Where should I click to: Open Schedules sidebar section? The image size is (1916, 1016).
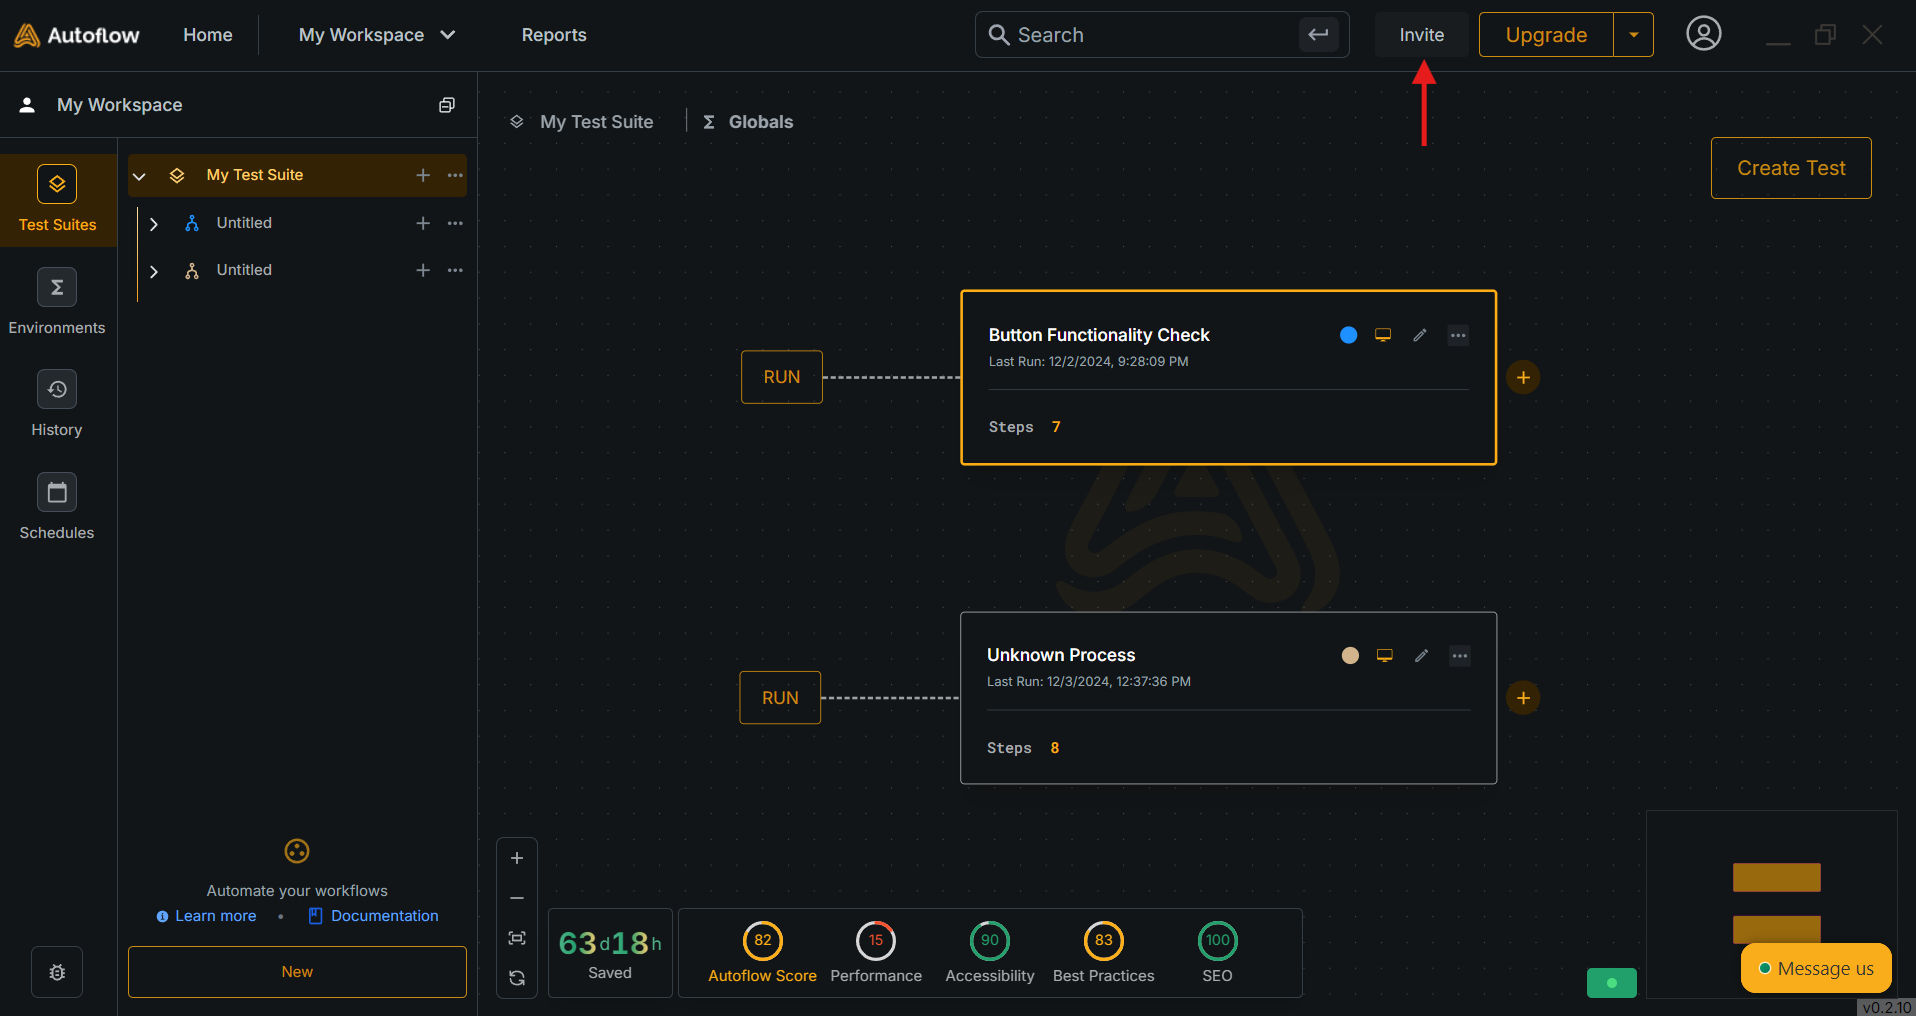(57, 507)
